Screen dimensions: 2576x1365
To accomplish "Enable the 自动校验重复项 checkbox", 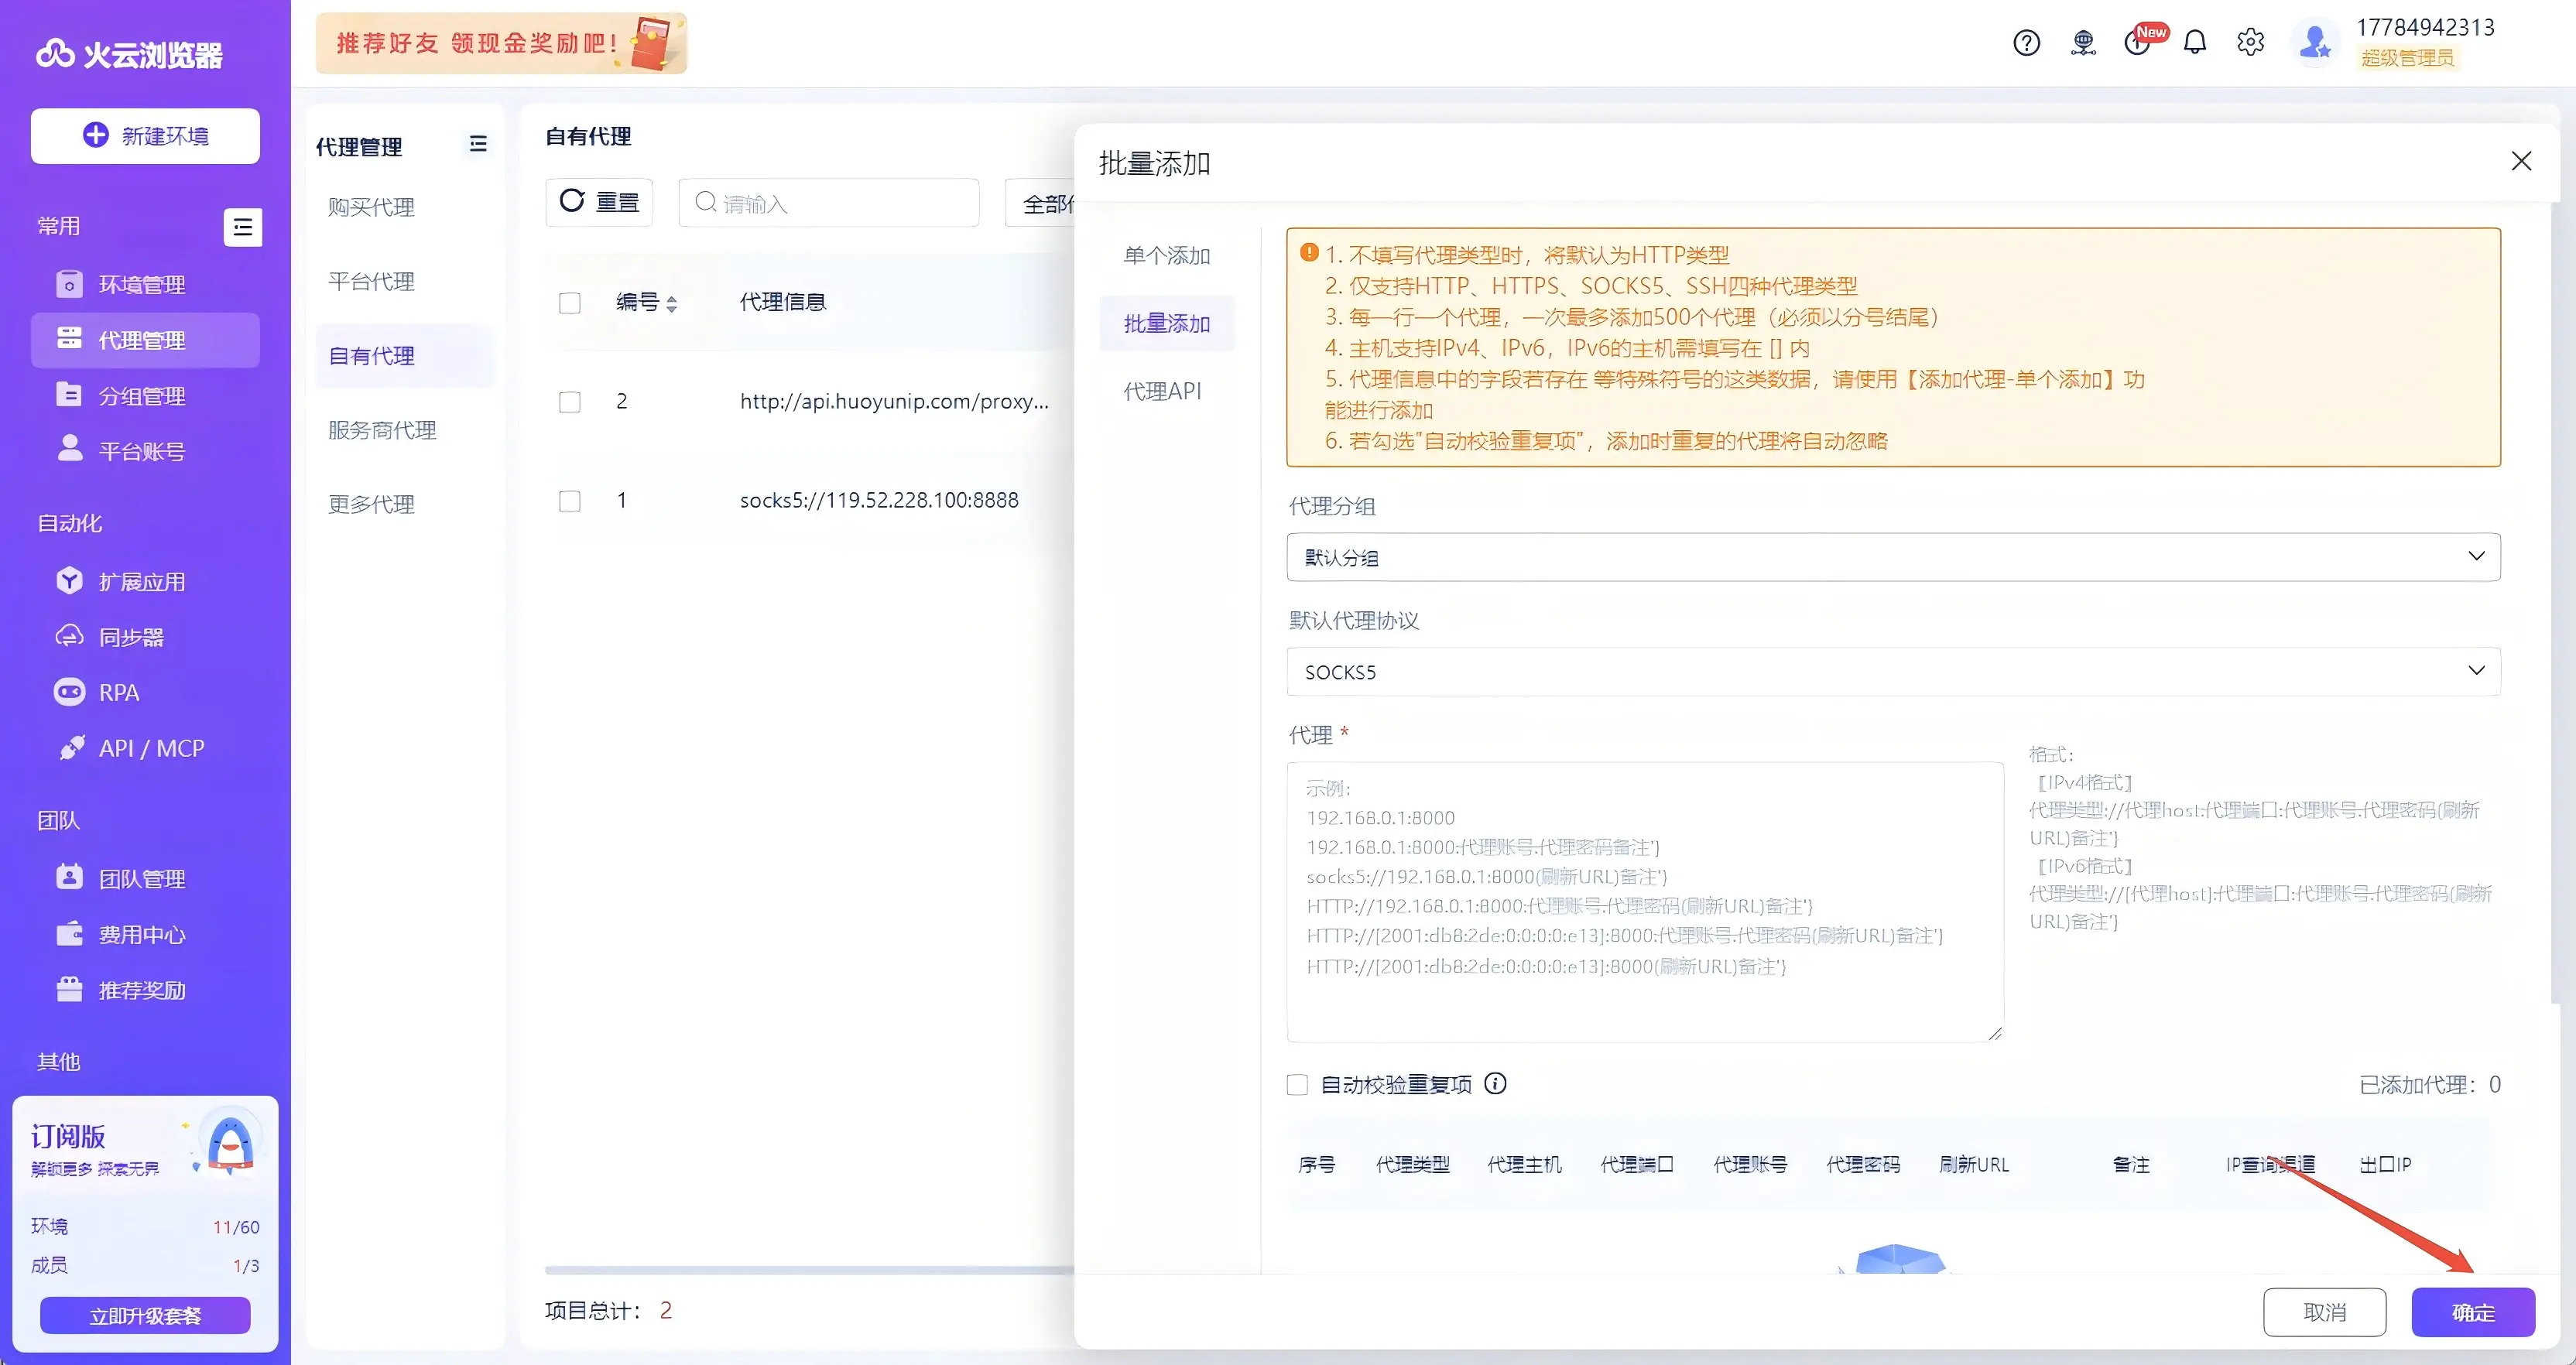I will [1297, 1085].
